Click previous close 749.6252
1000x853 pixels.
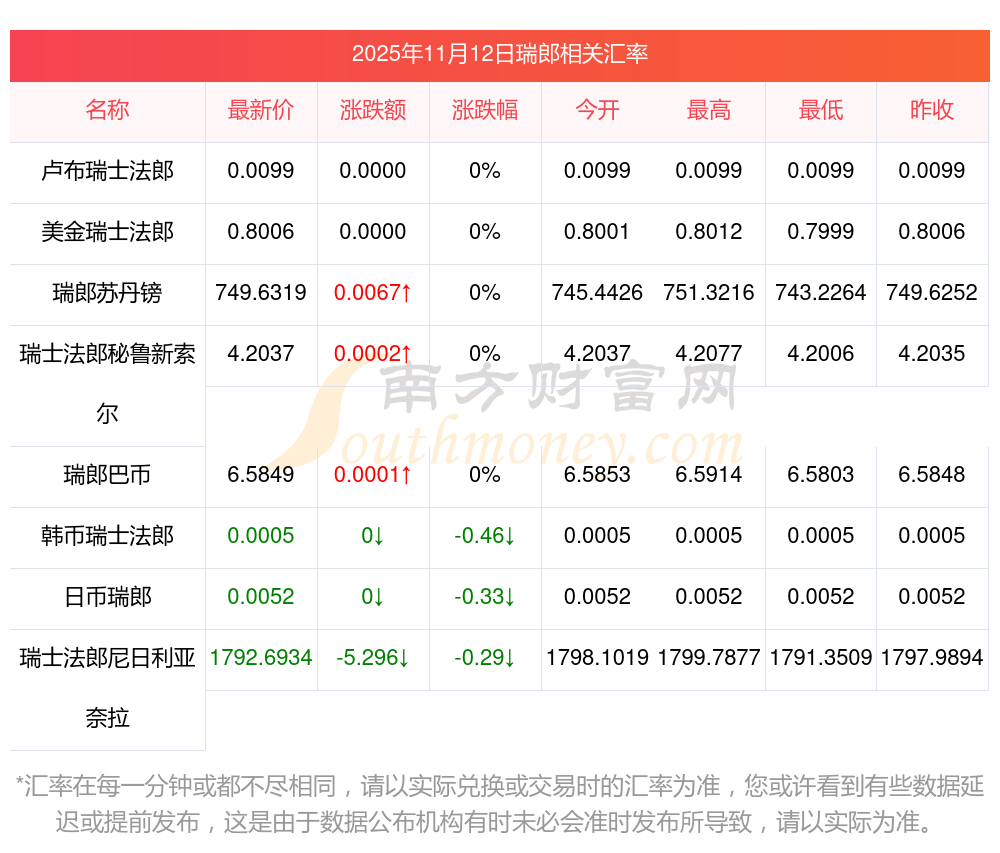click(x=932, y=293)
